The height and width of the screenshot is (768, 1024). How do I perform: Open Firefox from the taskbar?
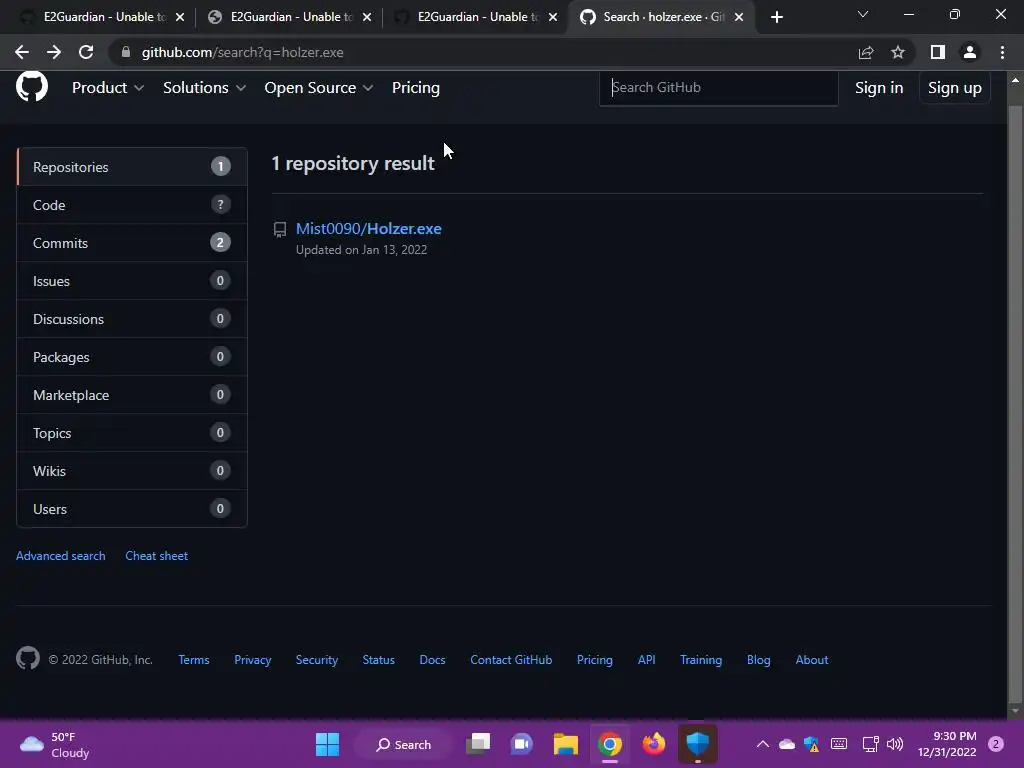click(x=654, y=744)
